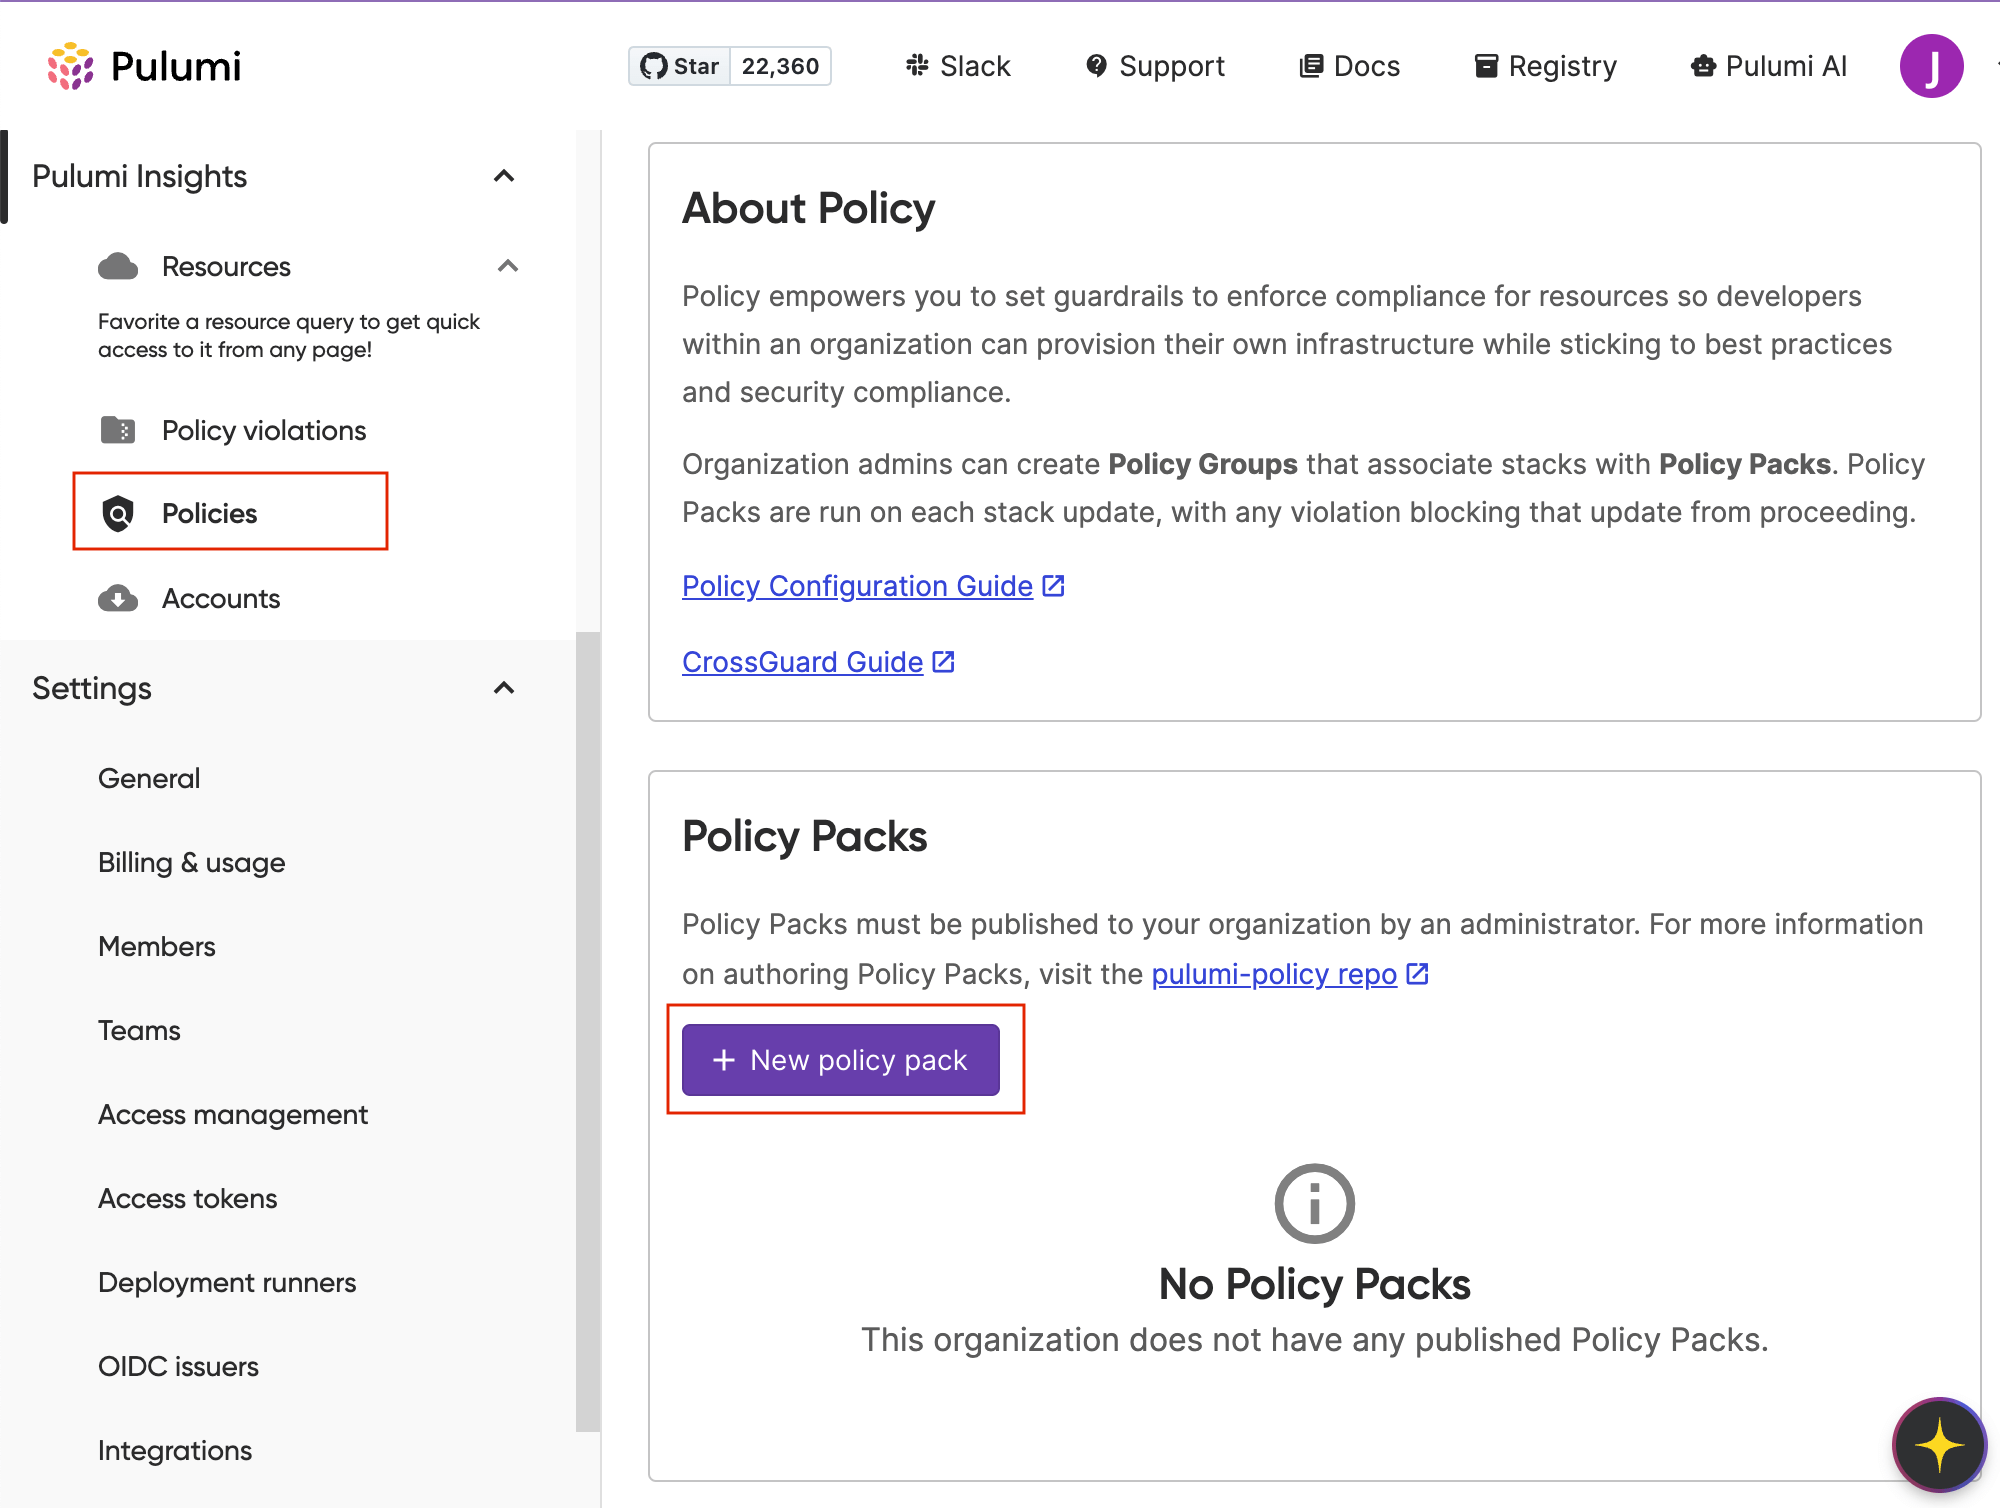Open the Policy Configuration Guide link
Screen dimensions: 2000x1508
click(856, 586)
